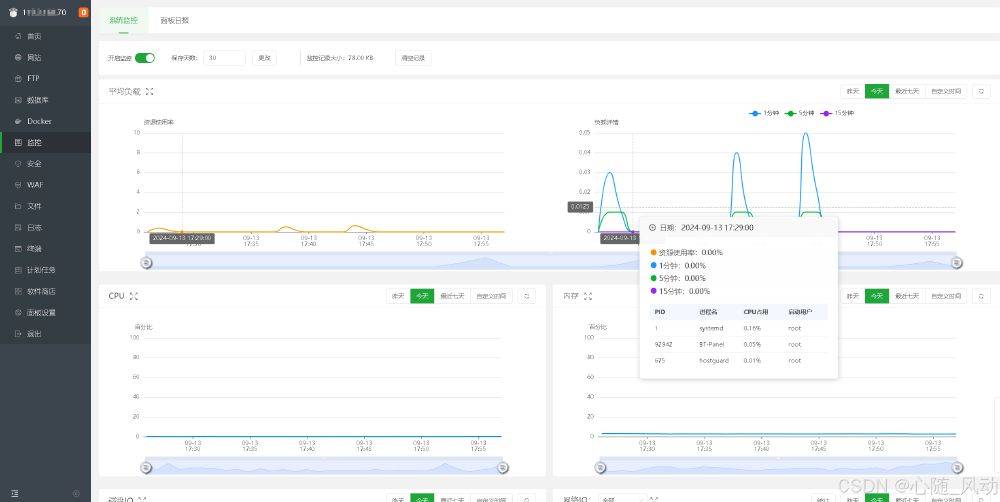Switch to the 面板日报 tab
Image resolution: width=1000 pixels, height=502 pixels.
(x=174, y=20)
